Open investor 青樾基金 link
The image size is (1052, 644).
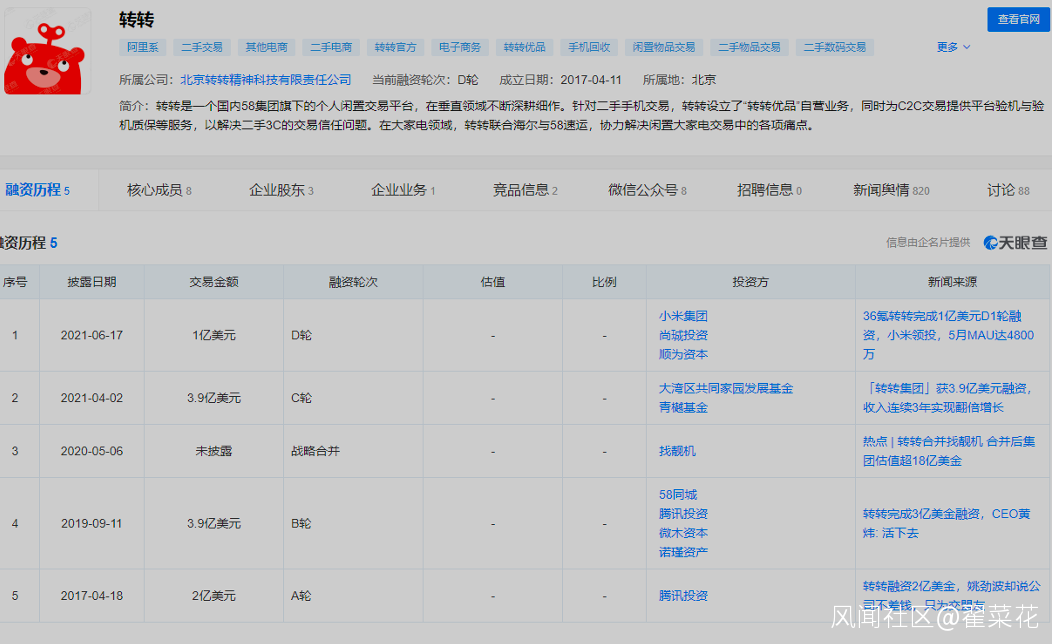click(683, 407)
